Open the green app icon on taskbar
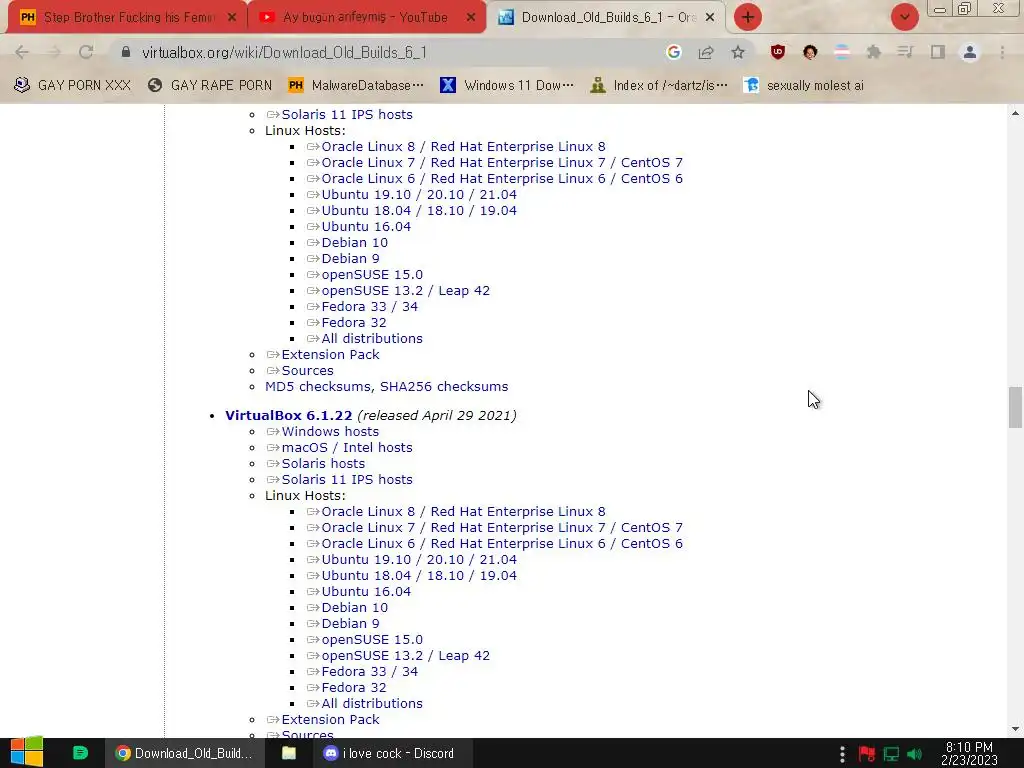 (80, 753)
